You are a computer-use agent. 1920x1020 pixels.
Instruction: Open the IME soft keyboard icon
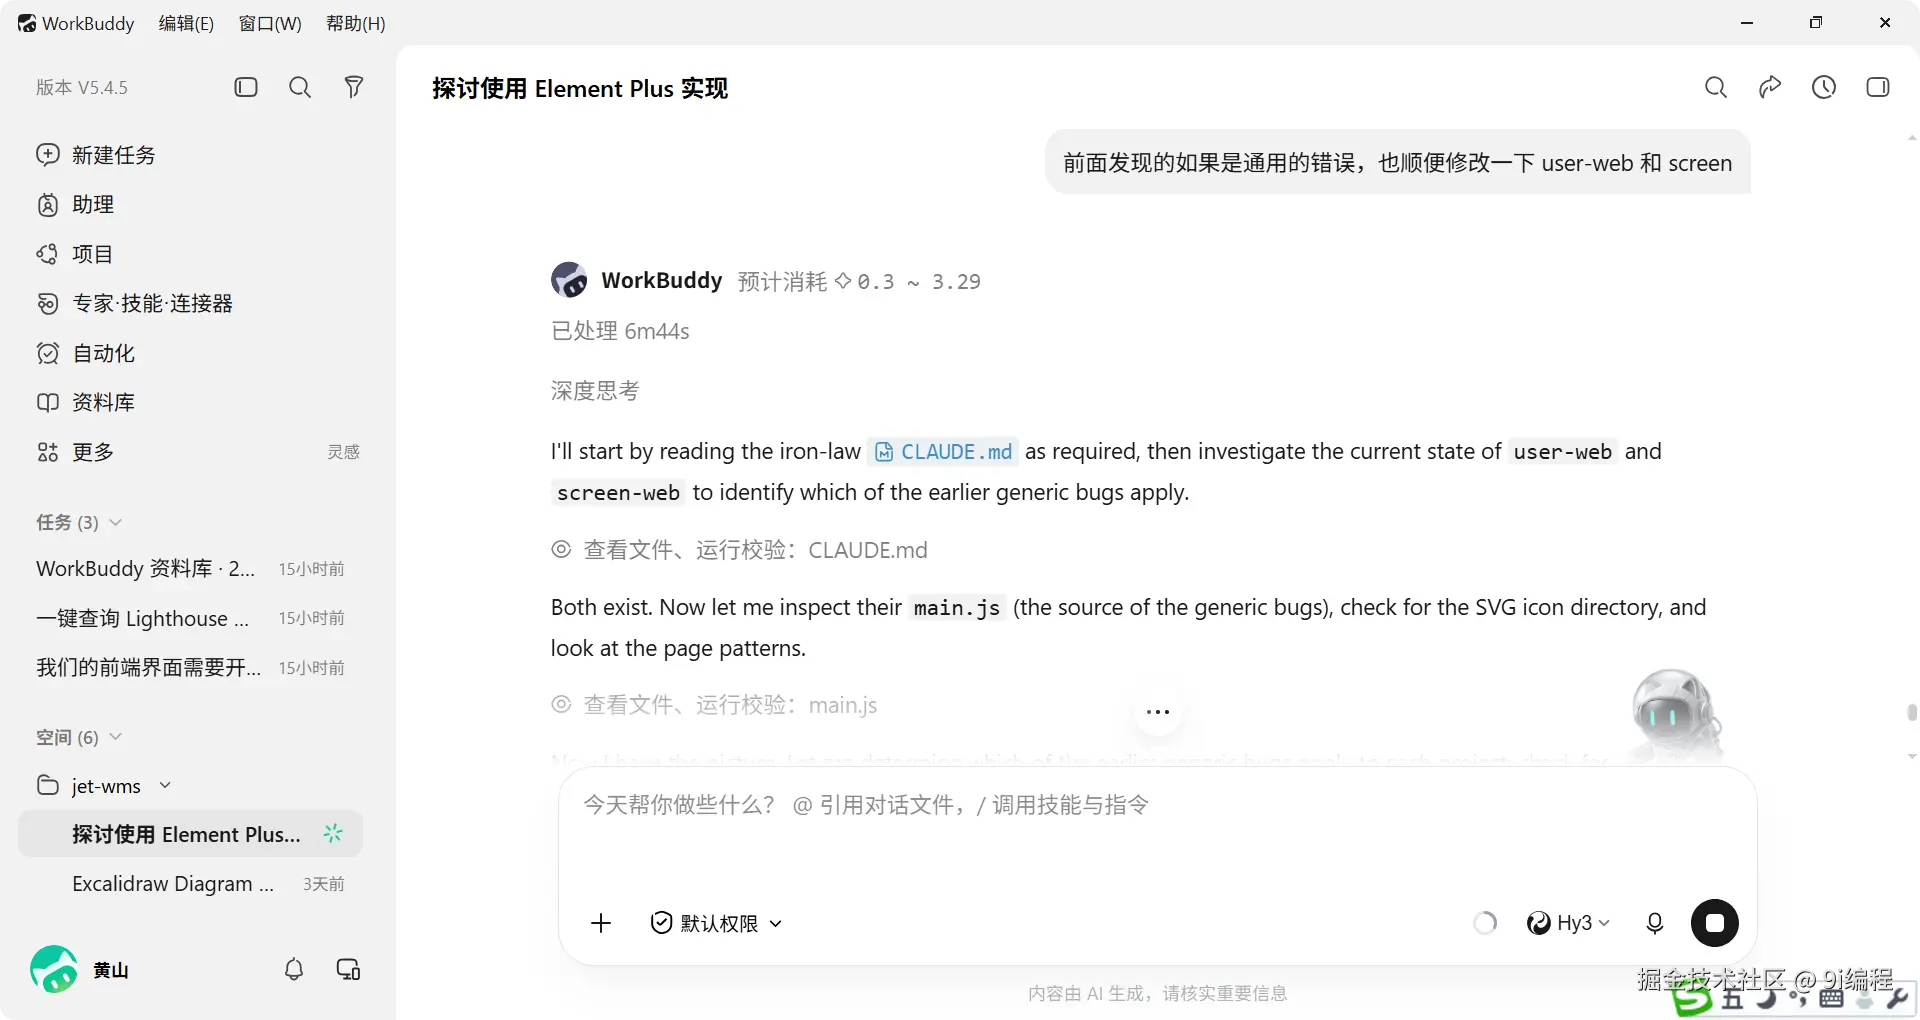(x=1831, y=997)
